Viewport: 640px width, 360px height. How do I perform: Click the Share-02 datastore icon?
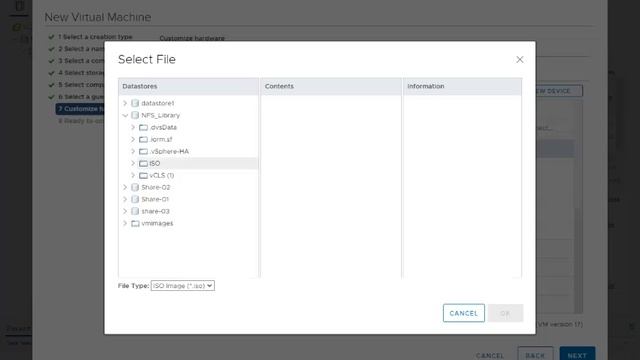click(135, 187)
